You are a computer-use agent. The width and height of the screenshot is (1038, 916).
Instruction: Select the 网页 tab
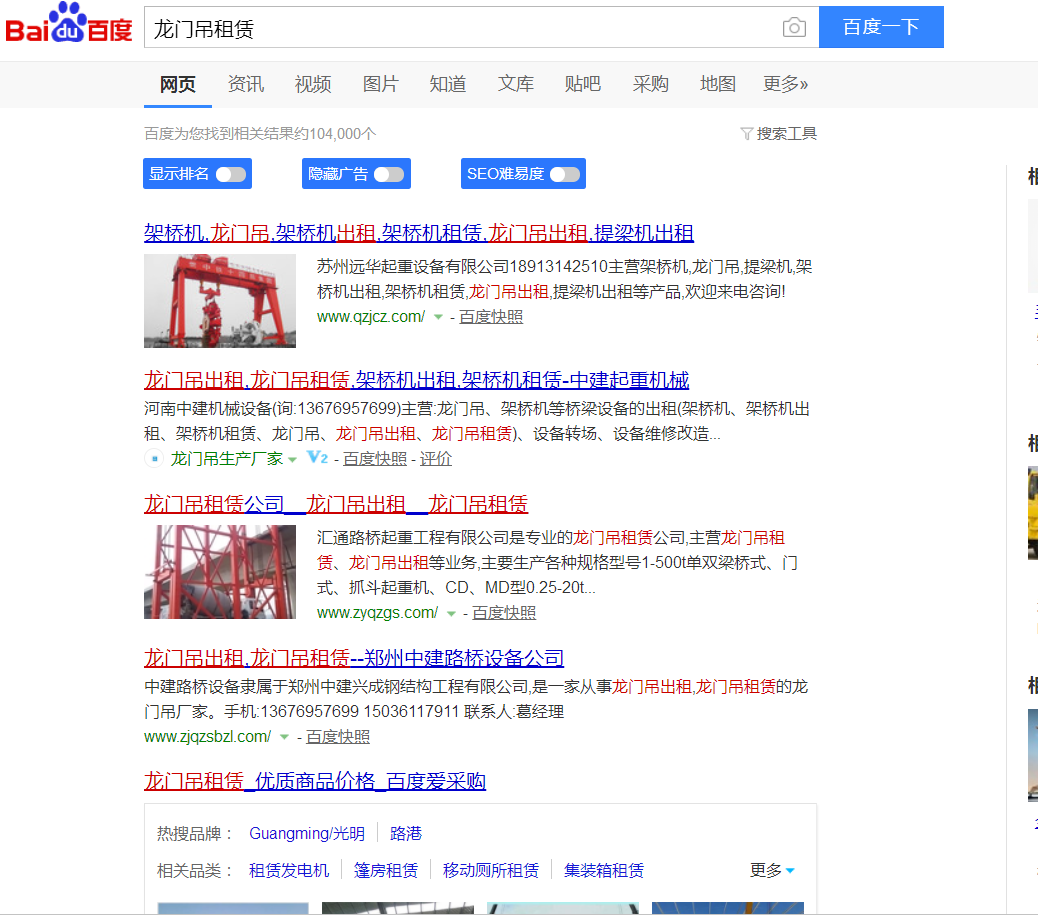(x=177, y=84)
